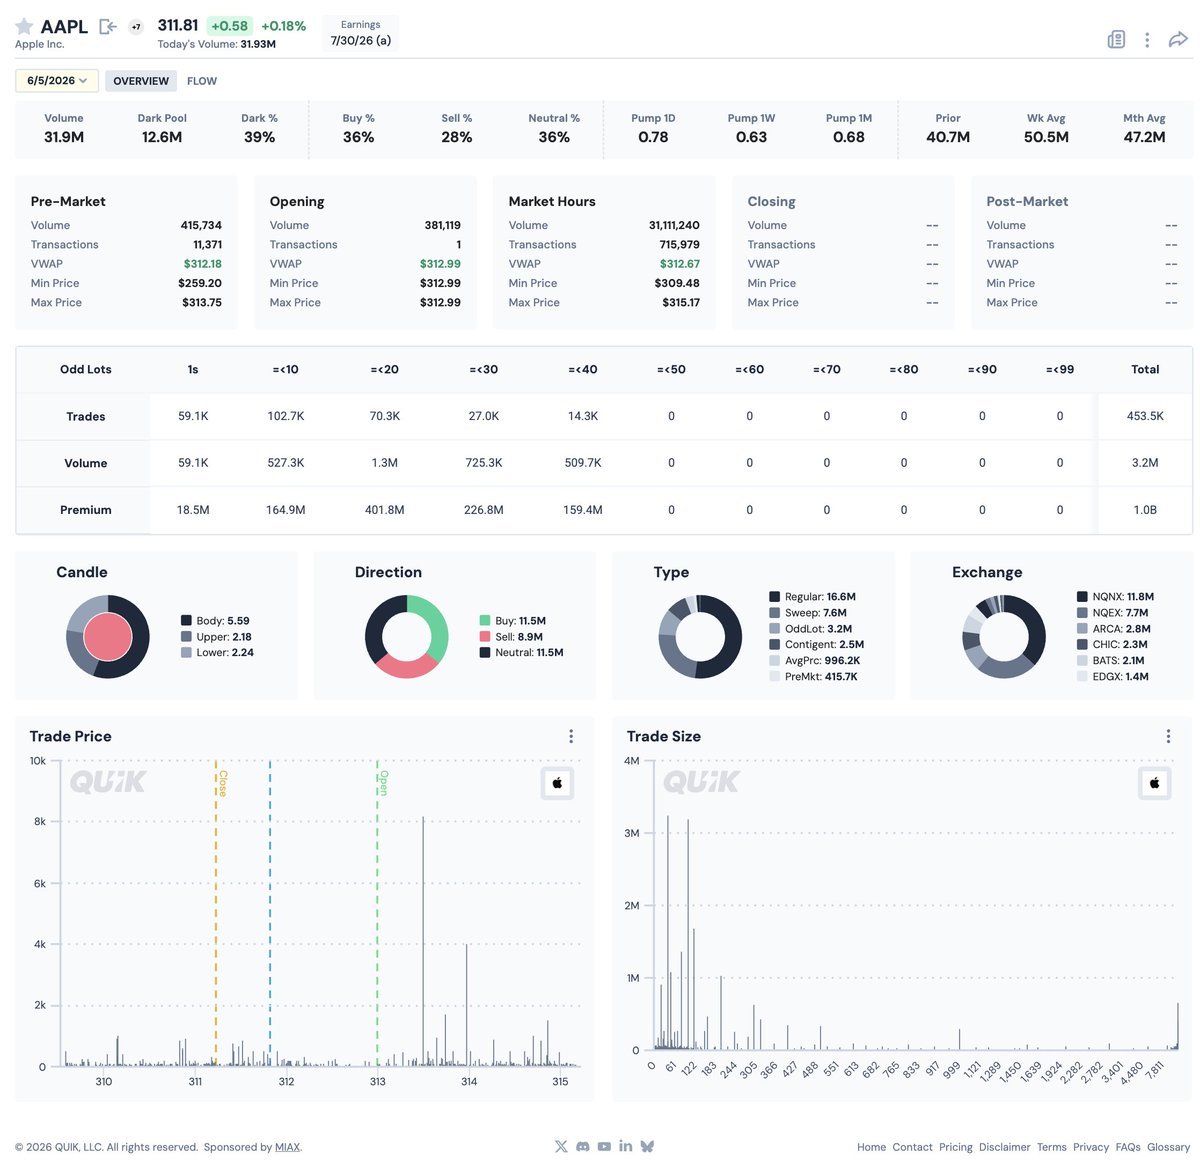
Task: Open the 6/5/2026 date dropdown
Action: (57, 81)
